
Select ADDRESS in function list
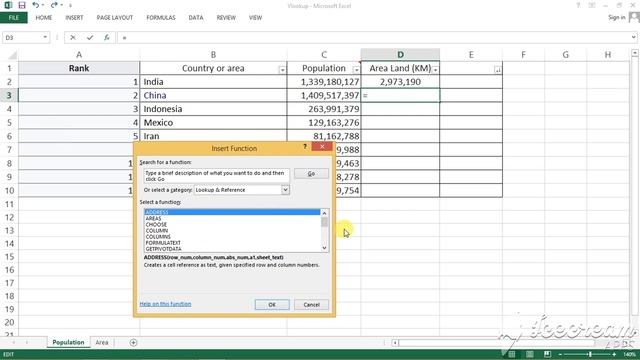[x=232, y=212]
